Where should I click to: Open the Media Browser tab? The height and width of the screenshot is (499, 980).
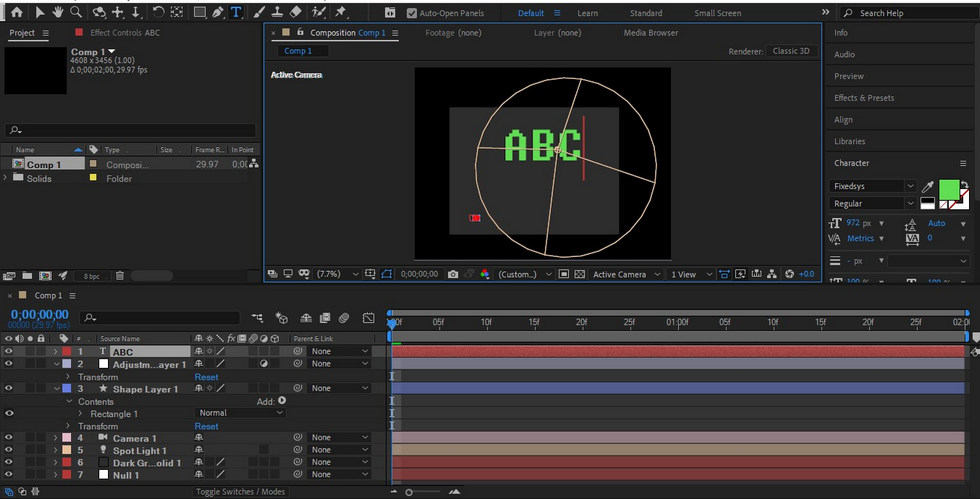click(651, 33)
